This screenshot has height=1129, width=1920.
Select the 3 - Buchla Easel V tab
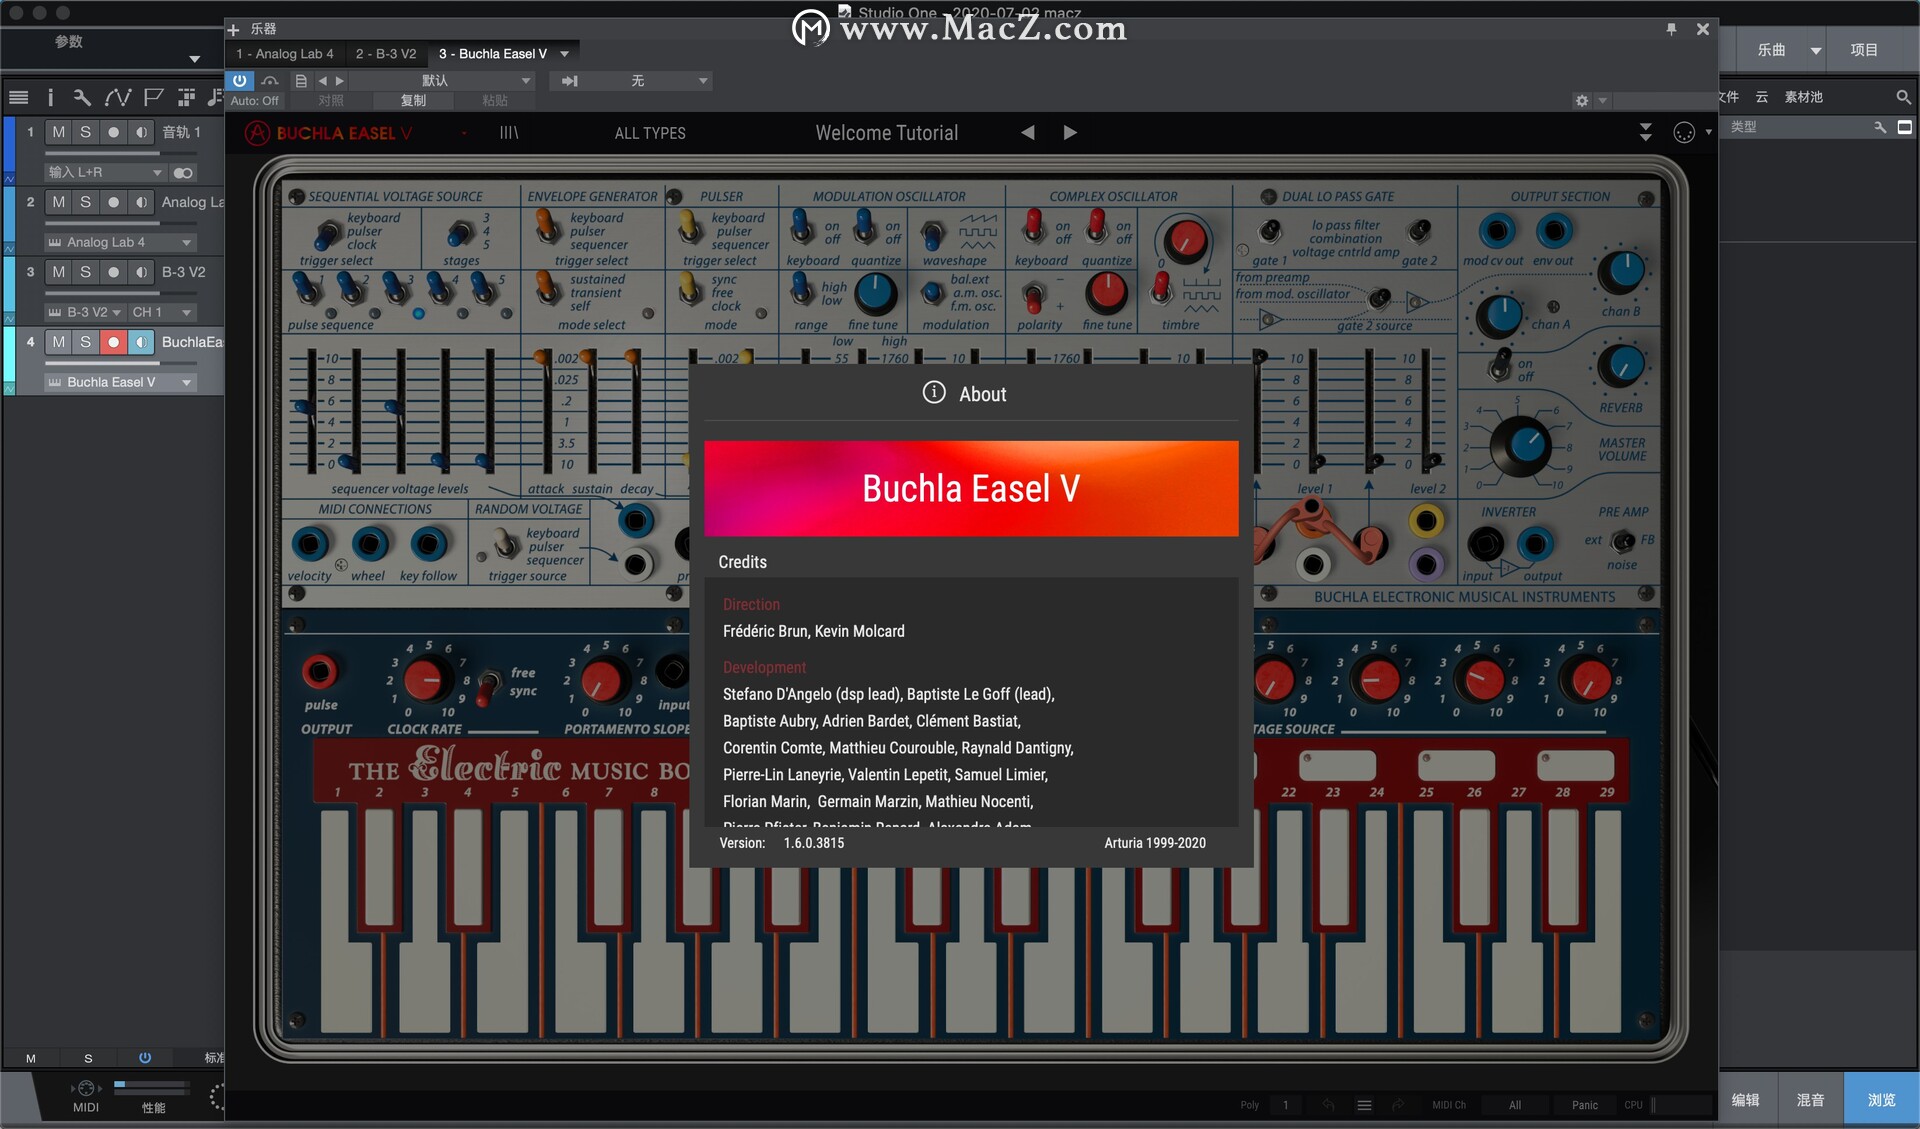493,54
